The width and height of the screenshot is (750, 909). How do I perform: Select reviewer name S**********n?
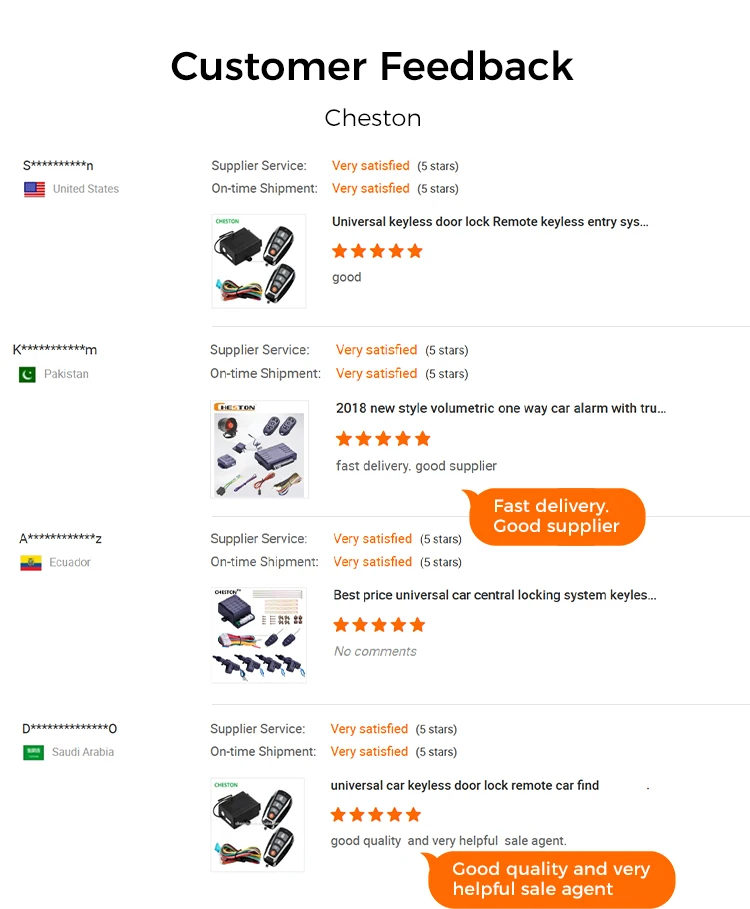click(58, 166)
